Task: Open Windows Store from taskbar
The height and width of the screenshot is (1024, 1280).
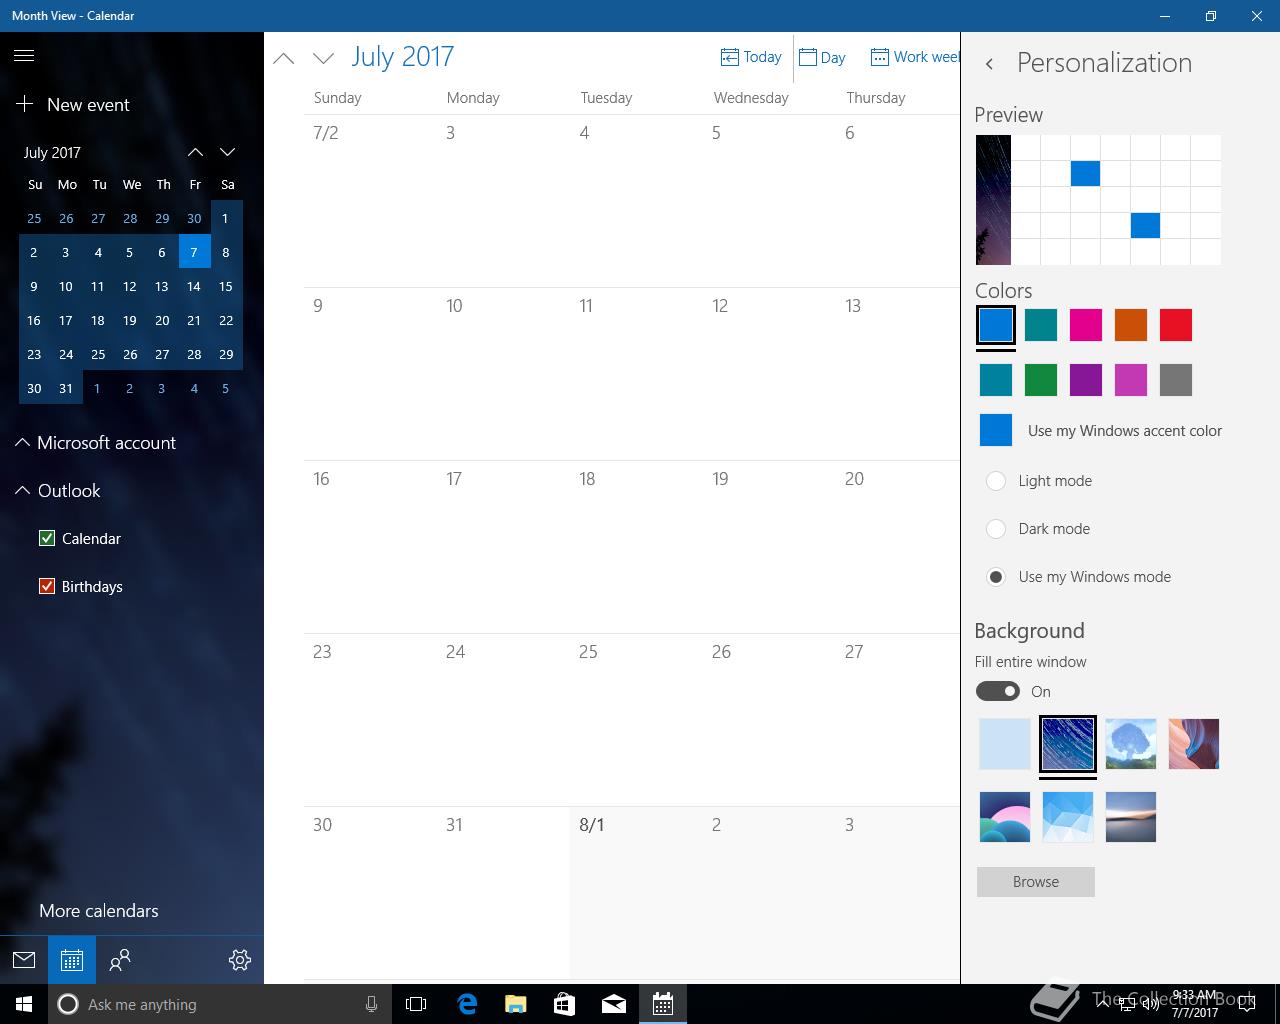Action: [x=564, y=1004]
